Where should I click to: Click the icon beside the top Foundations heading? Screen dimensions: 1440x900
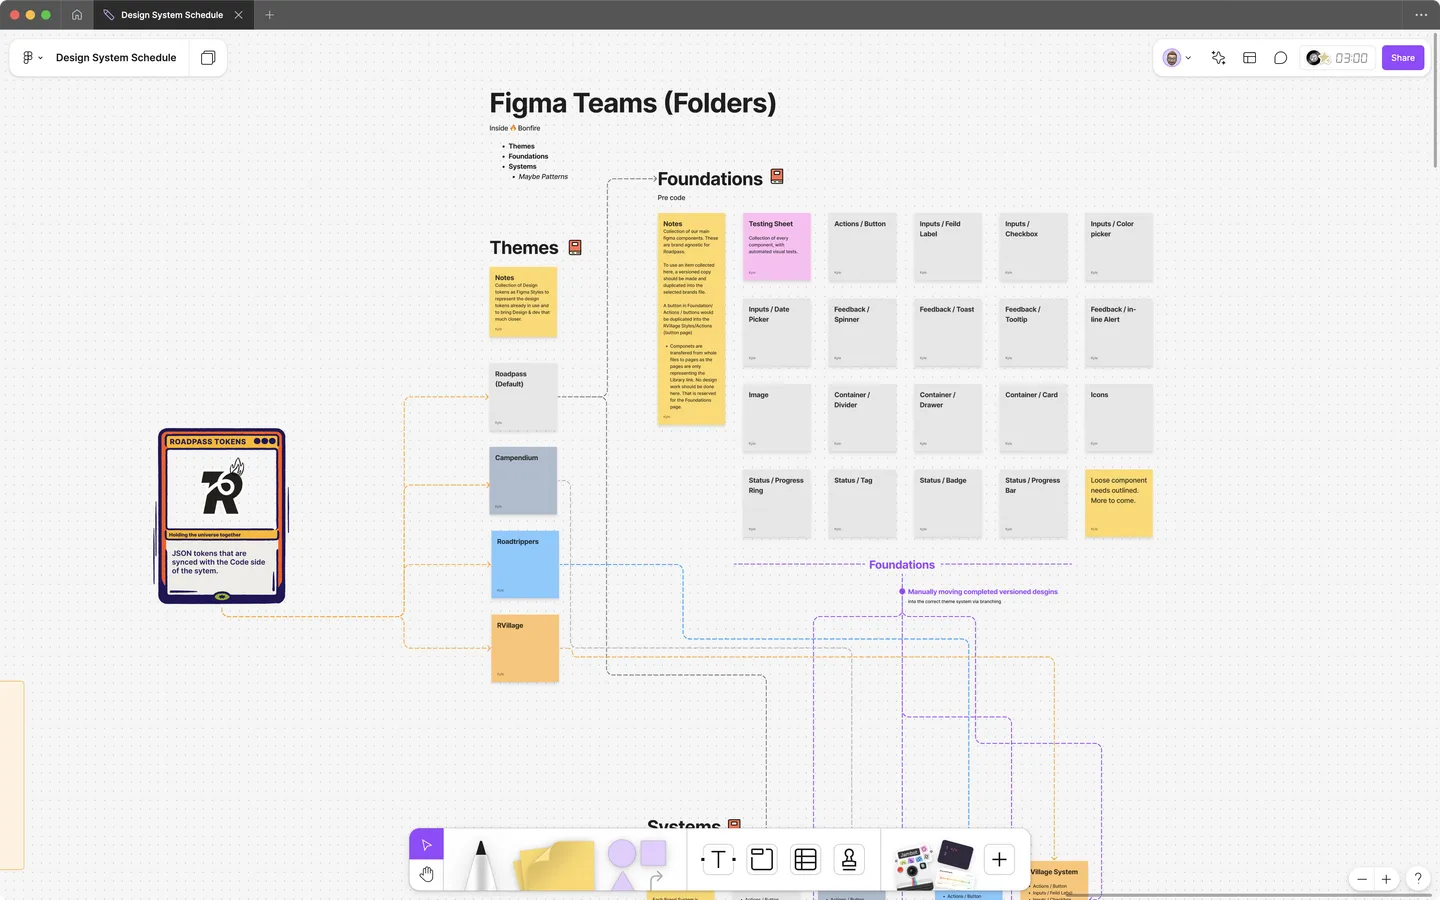tap(777, 177)
